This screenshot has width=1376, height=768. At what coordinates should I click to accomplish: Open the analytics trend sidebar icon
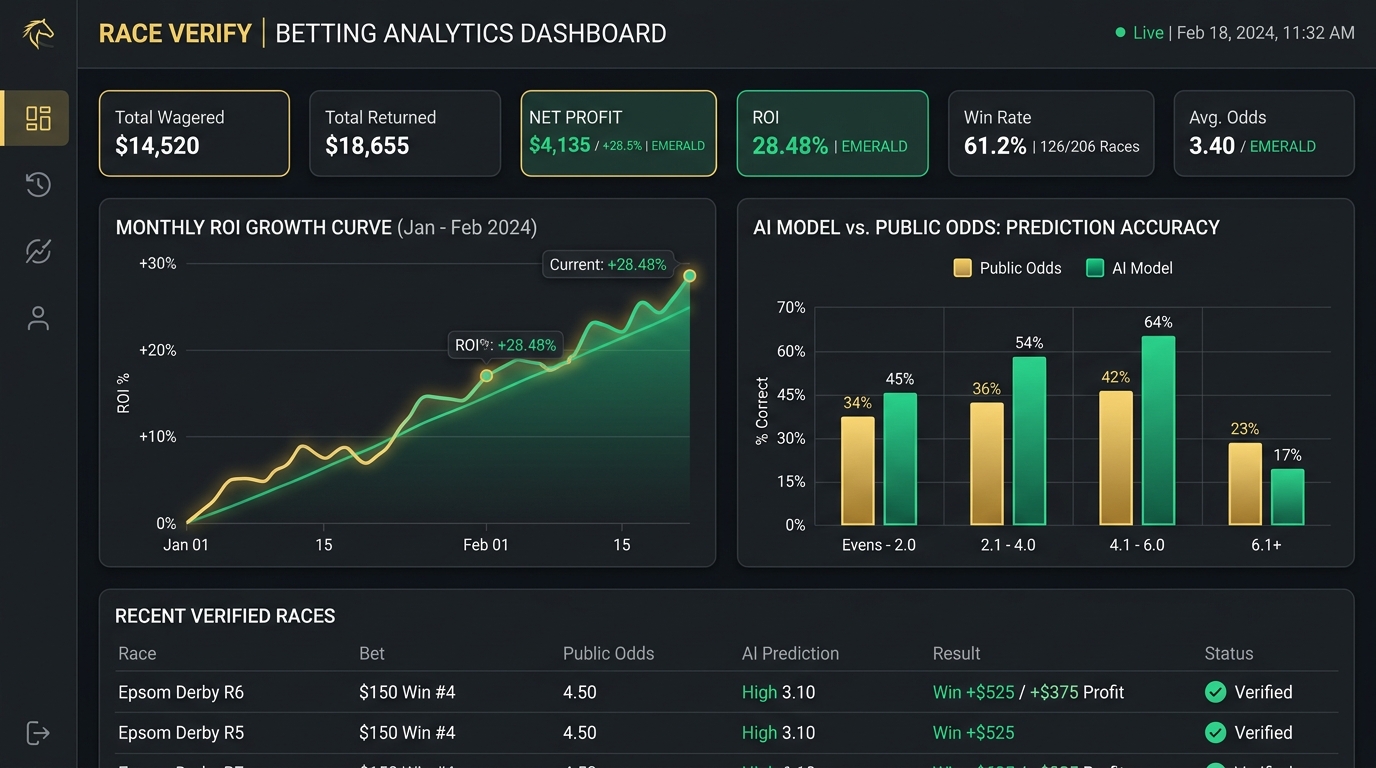38,251
